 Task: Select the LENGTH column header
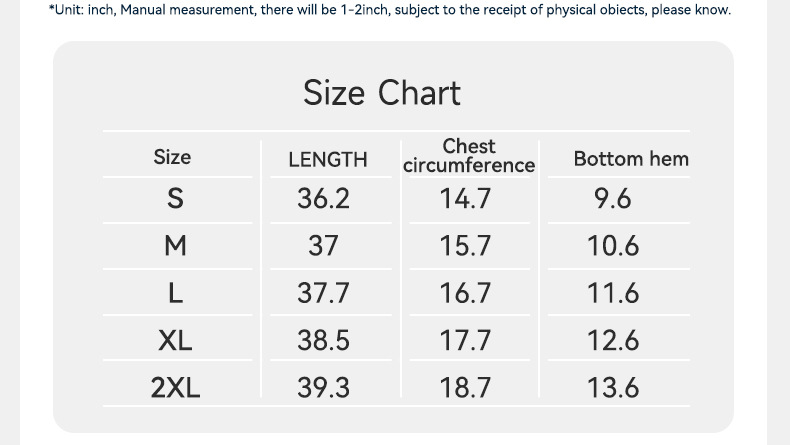pos(327,159)
